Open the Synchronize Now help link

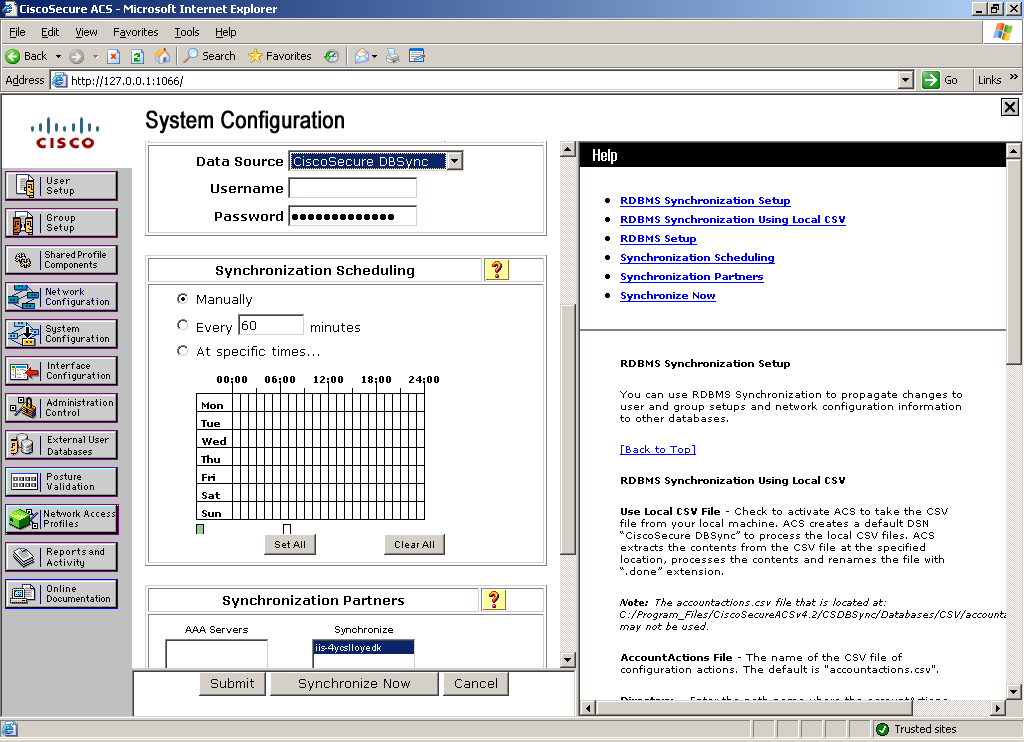pos(667,295)
